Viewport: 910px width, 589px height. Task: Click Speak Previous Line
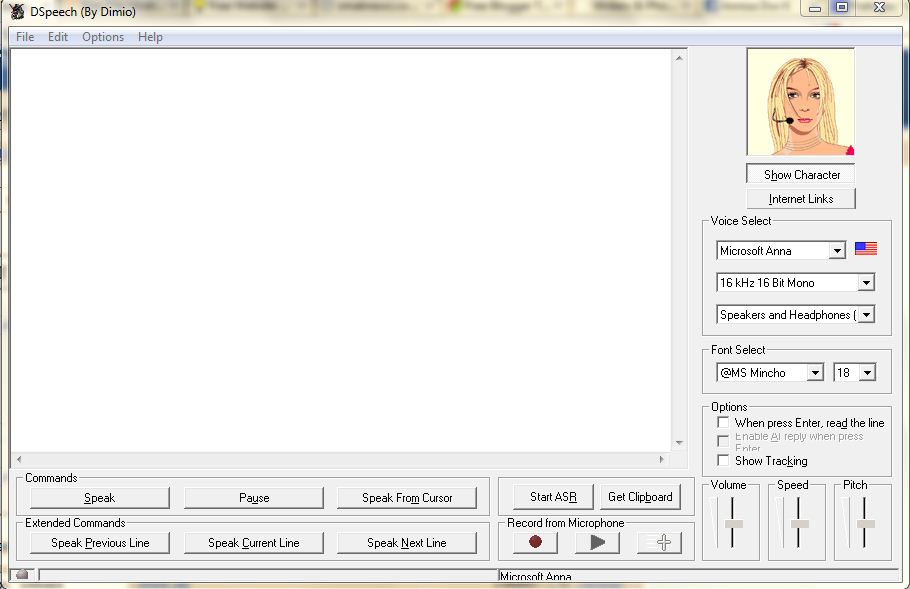tap(100, 543)
